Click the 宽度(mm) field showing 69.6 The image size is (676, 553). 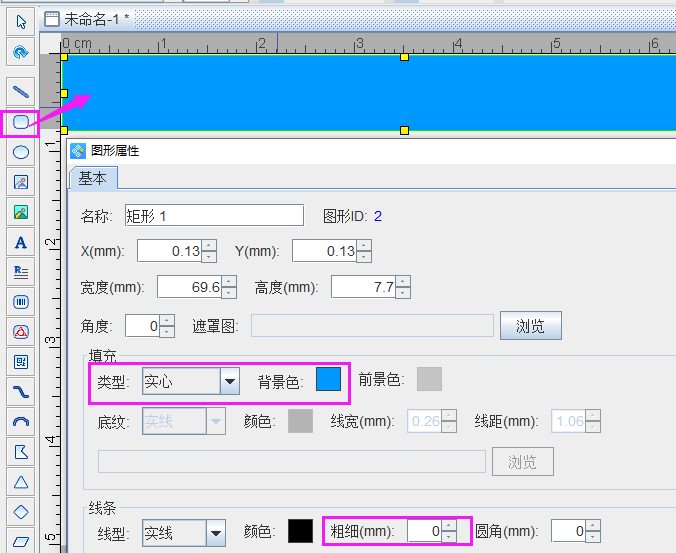tap(189, 287)
